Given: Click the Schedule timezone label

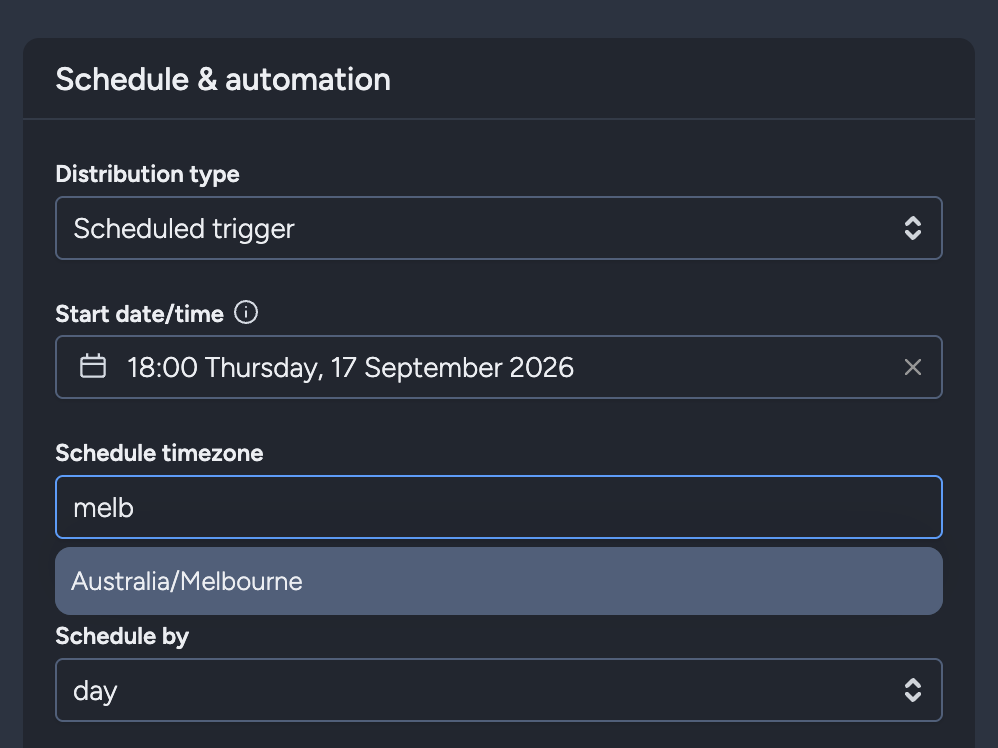Looking at the screenshot, I should pos(159,453).
